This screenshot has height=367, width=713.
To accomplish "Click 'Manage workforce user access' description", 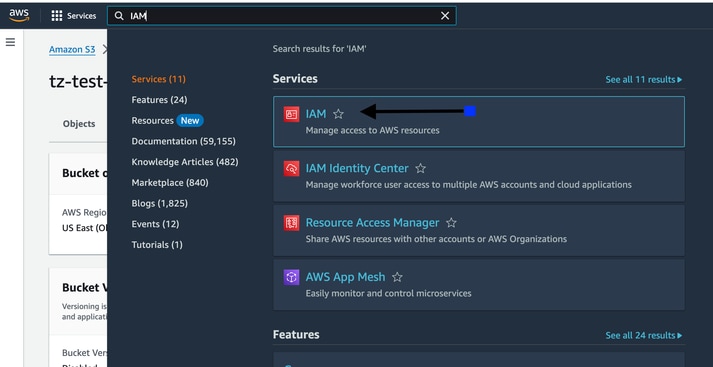I will coord(468,185).
